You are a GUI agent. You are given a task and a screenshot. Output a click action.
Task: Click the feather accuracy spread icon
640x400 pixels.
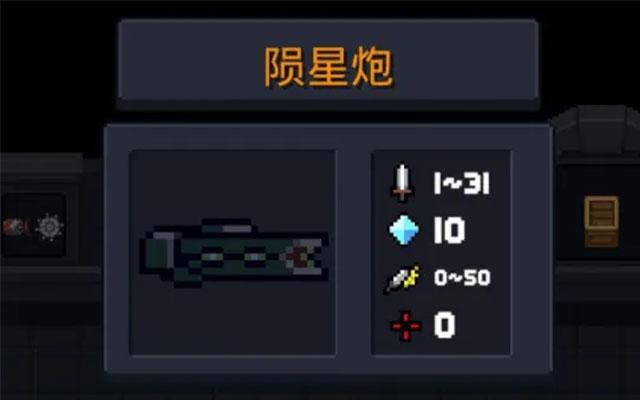[402, 279]
